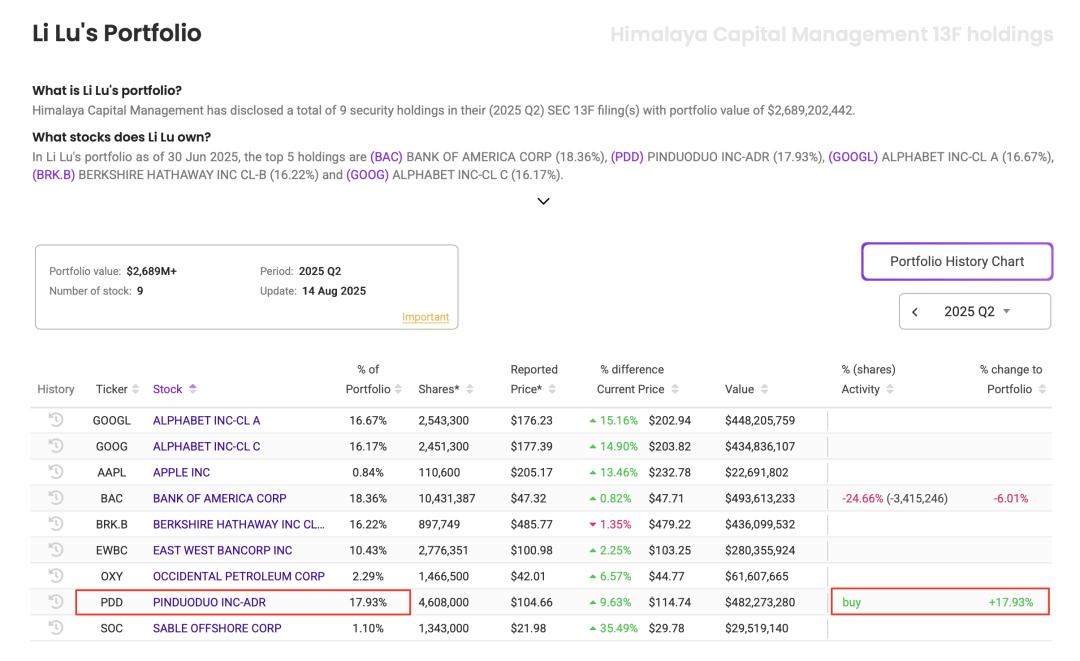
Task: Open APPLE INC stock link
Action: [x=181, y=472]
